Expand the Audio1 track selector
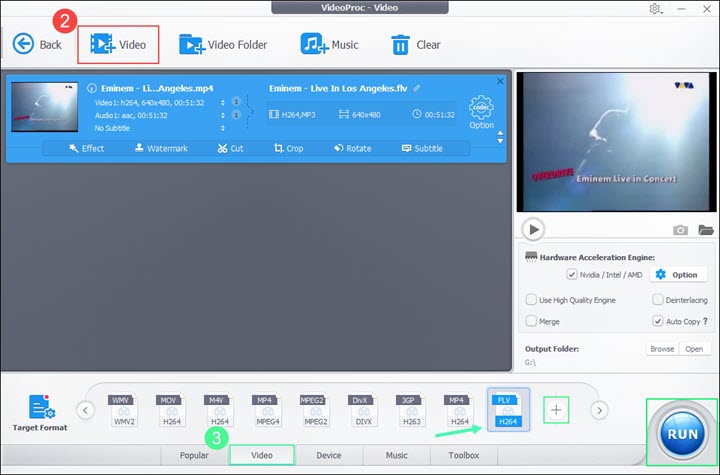Image resolution: width=720 pixels, height=475 pixels. coord(223,115)
